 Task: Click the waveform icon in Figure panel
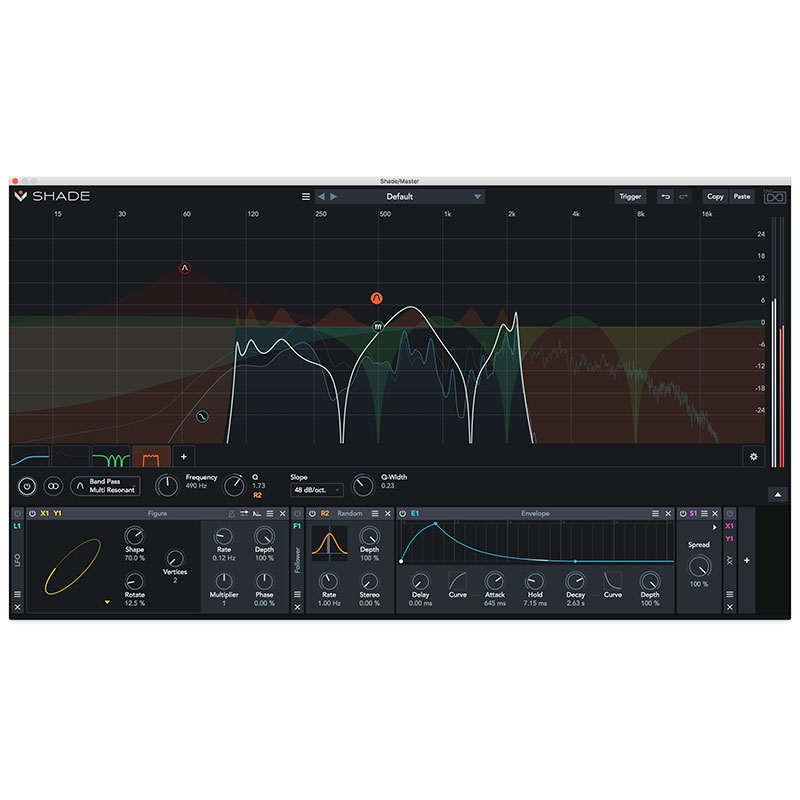click(x=257, y=514)
